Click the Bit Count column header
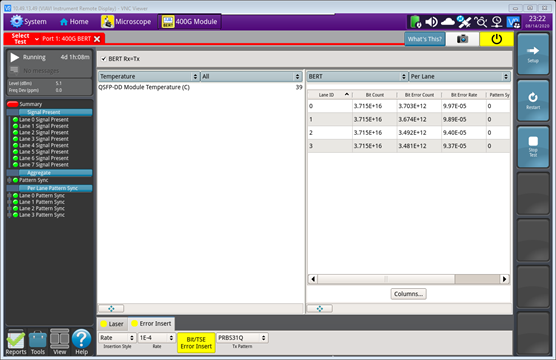Viewport: 556px width, 360px height. [x=374, y=95]
